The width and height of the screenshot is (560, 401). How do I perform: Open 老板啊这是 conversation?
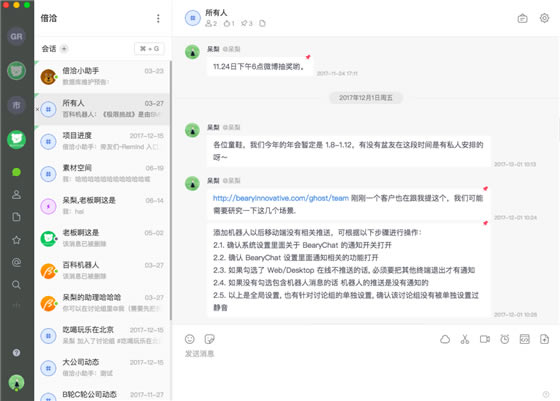pos(103,239)
